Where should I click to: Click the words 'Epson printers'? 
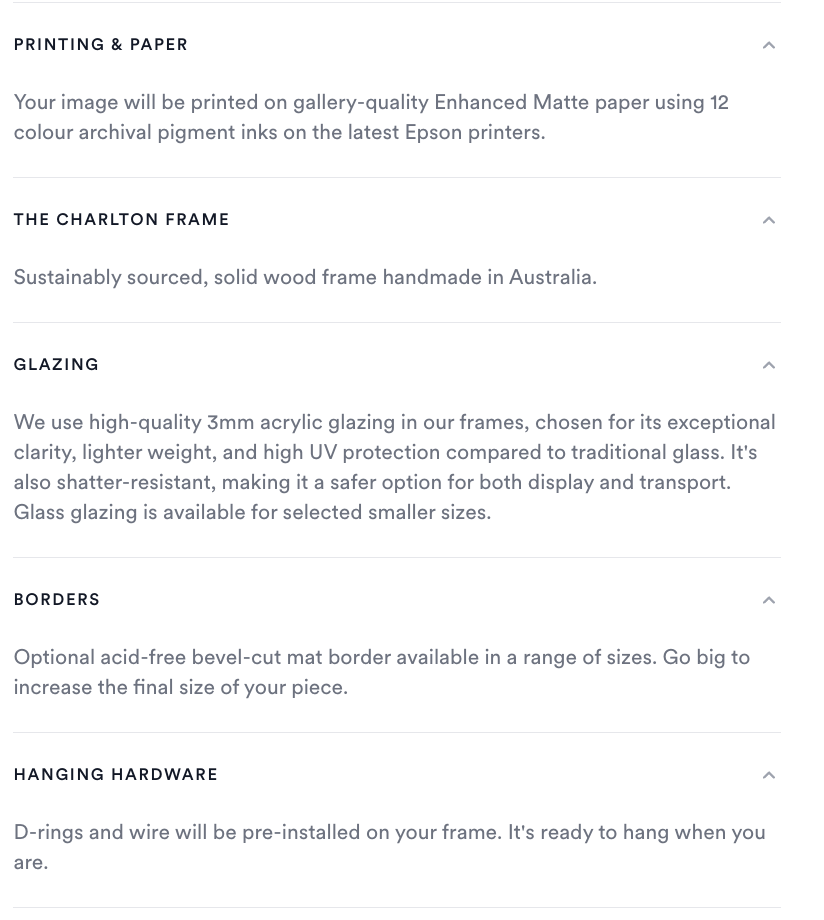(475, 133)
